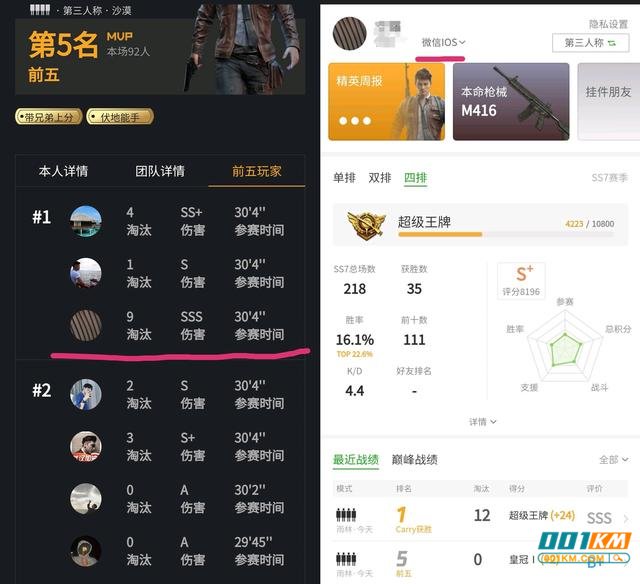The height and width of the screenshot is (584, 640).
Task: Click the 超级王牌 rank progress bar
Action: [x=506, y=235]
